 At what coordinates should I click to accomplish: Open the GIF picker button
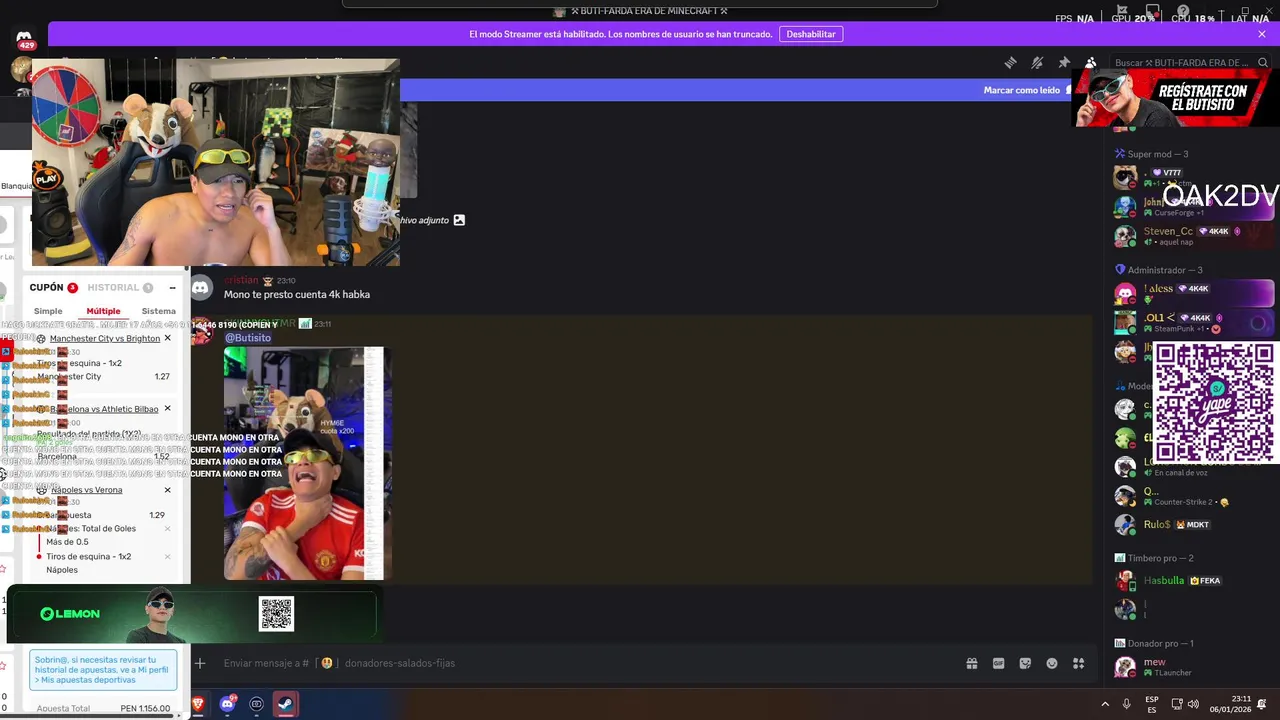(998, 663)
